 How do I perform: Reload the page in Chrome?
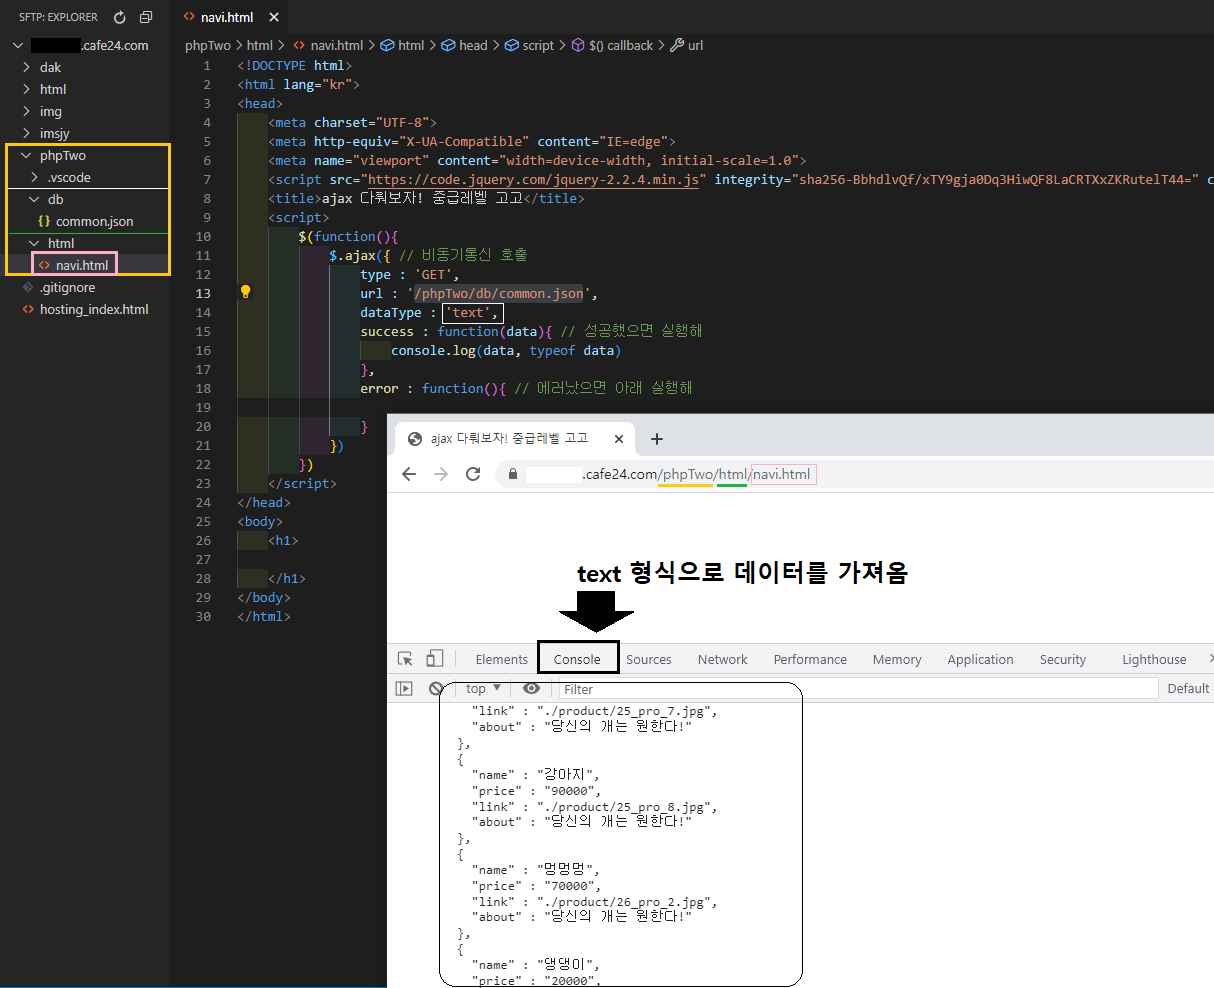coord(474,474)
